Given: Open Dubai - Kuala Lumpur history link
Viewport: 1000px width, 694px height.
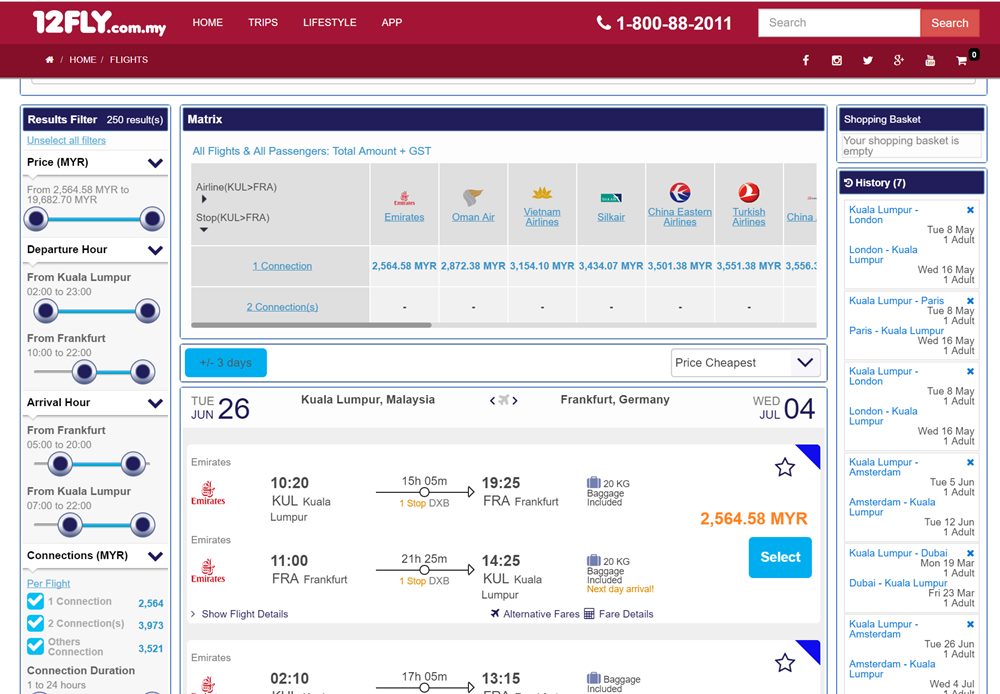Looking at the screenshot, I should click(x=898, y=583).
